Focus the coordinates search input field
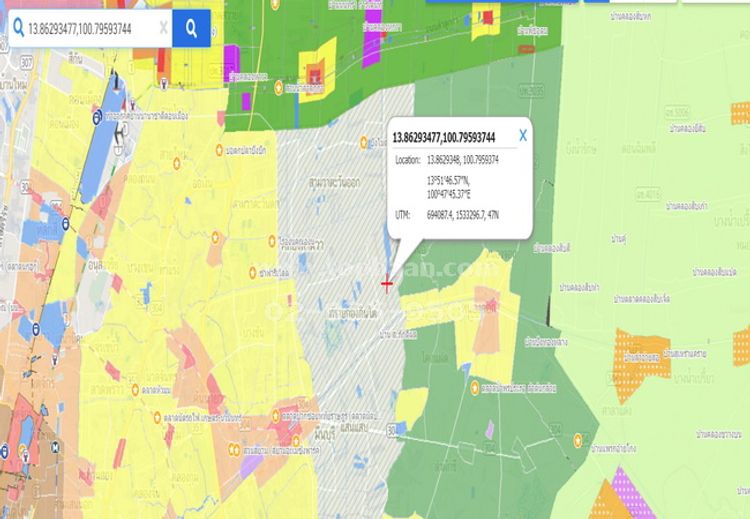This screenshot has height=519, width=750. (90, 28)
